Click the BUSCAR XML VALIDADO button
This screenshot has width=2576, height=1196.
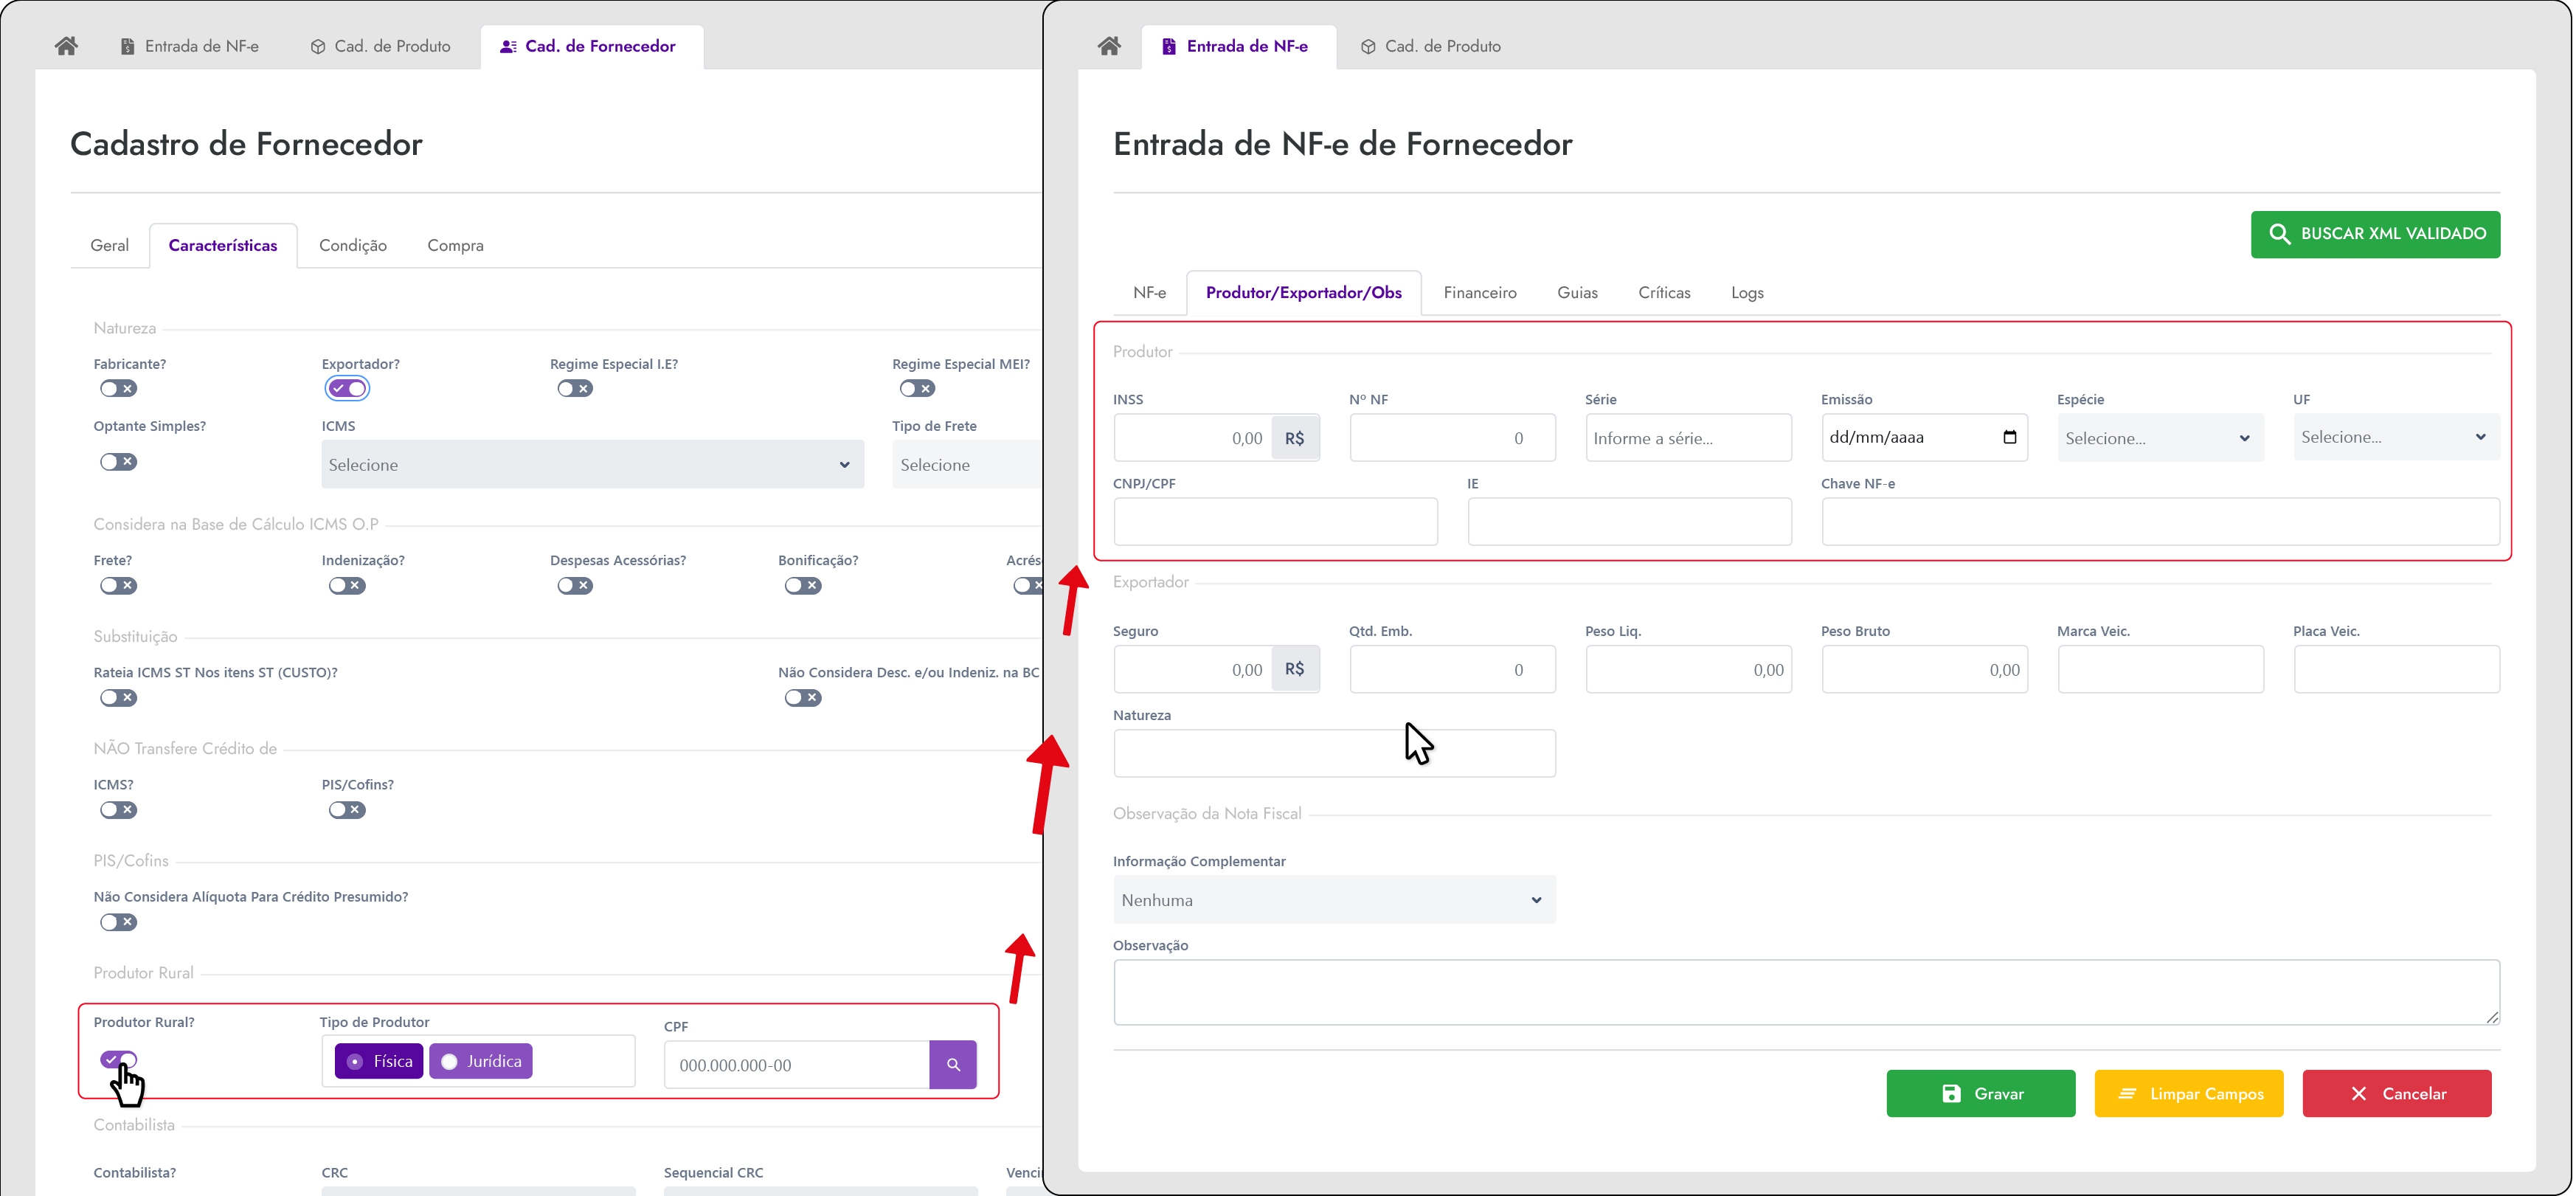(2375, 234)
